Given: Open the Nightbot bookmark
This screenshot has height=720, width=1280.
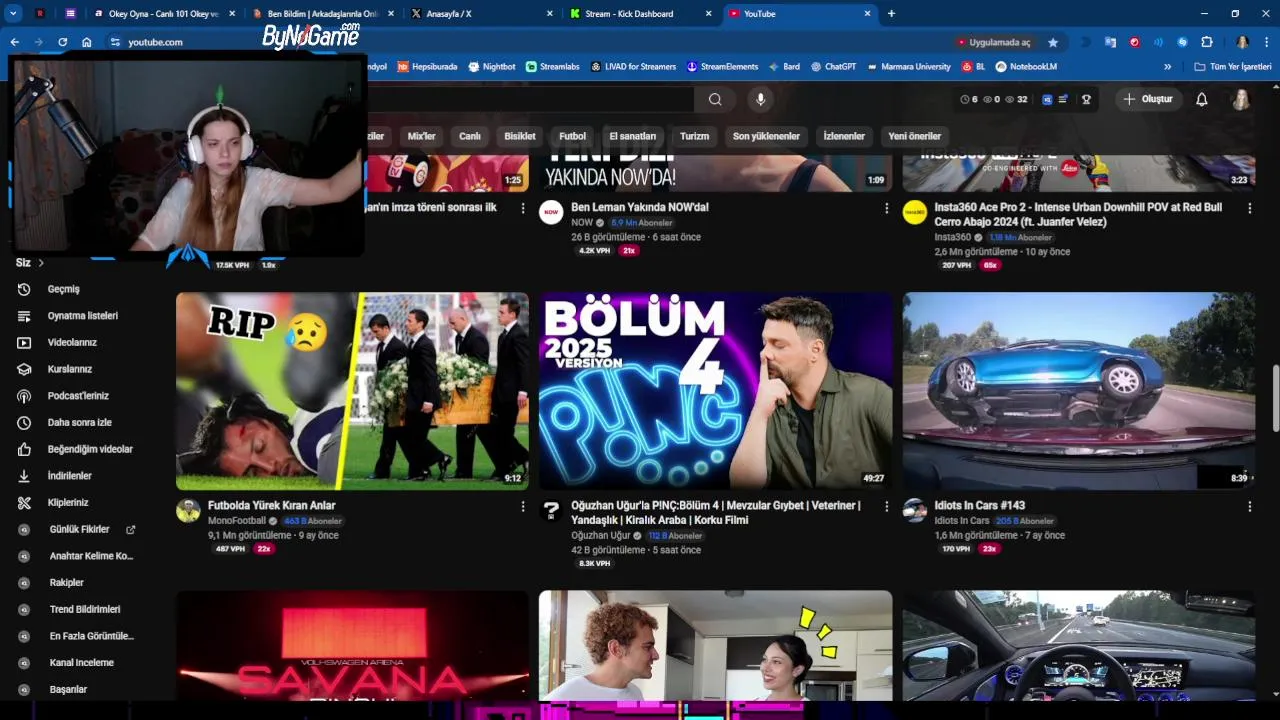Looking at the screenshot, I should (x=491, y=67).
